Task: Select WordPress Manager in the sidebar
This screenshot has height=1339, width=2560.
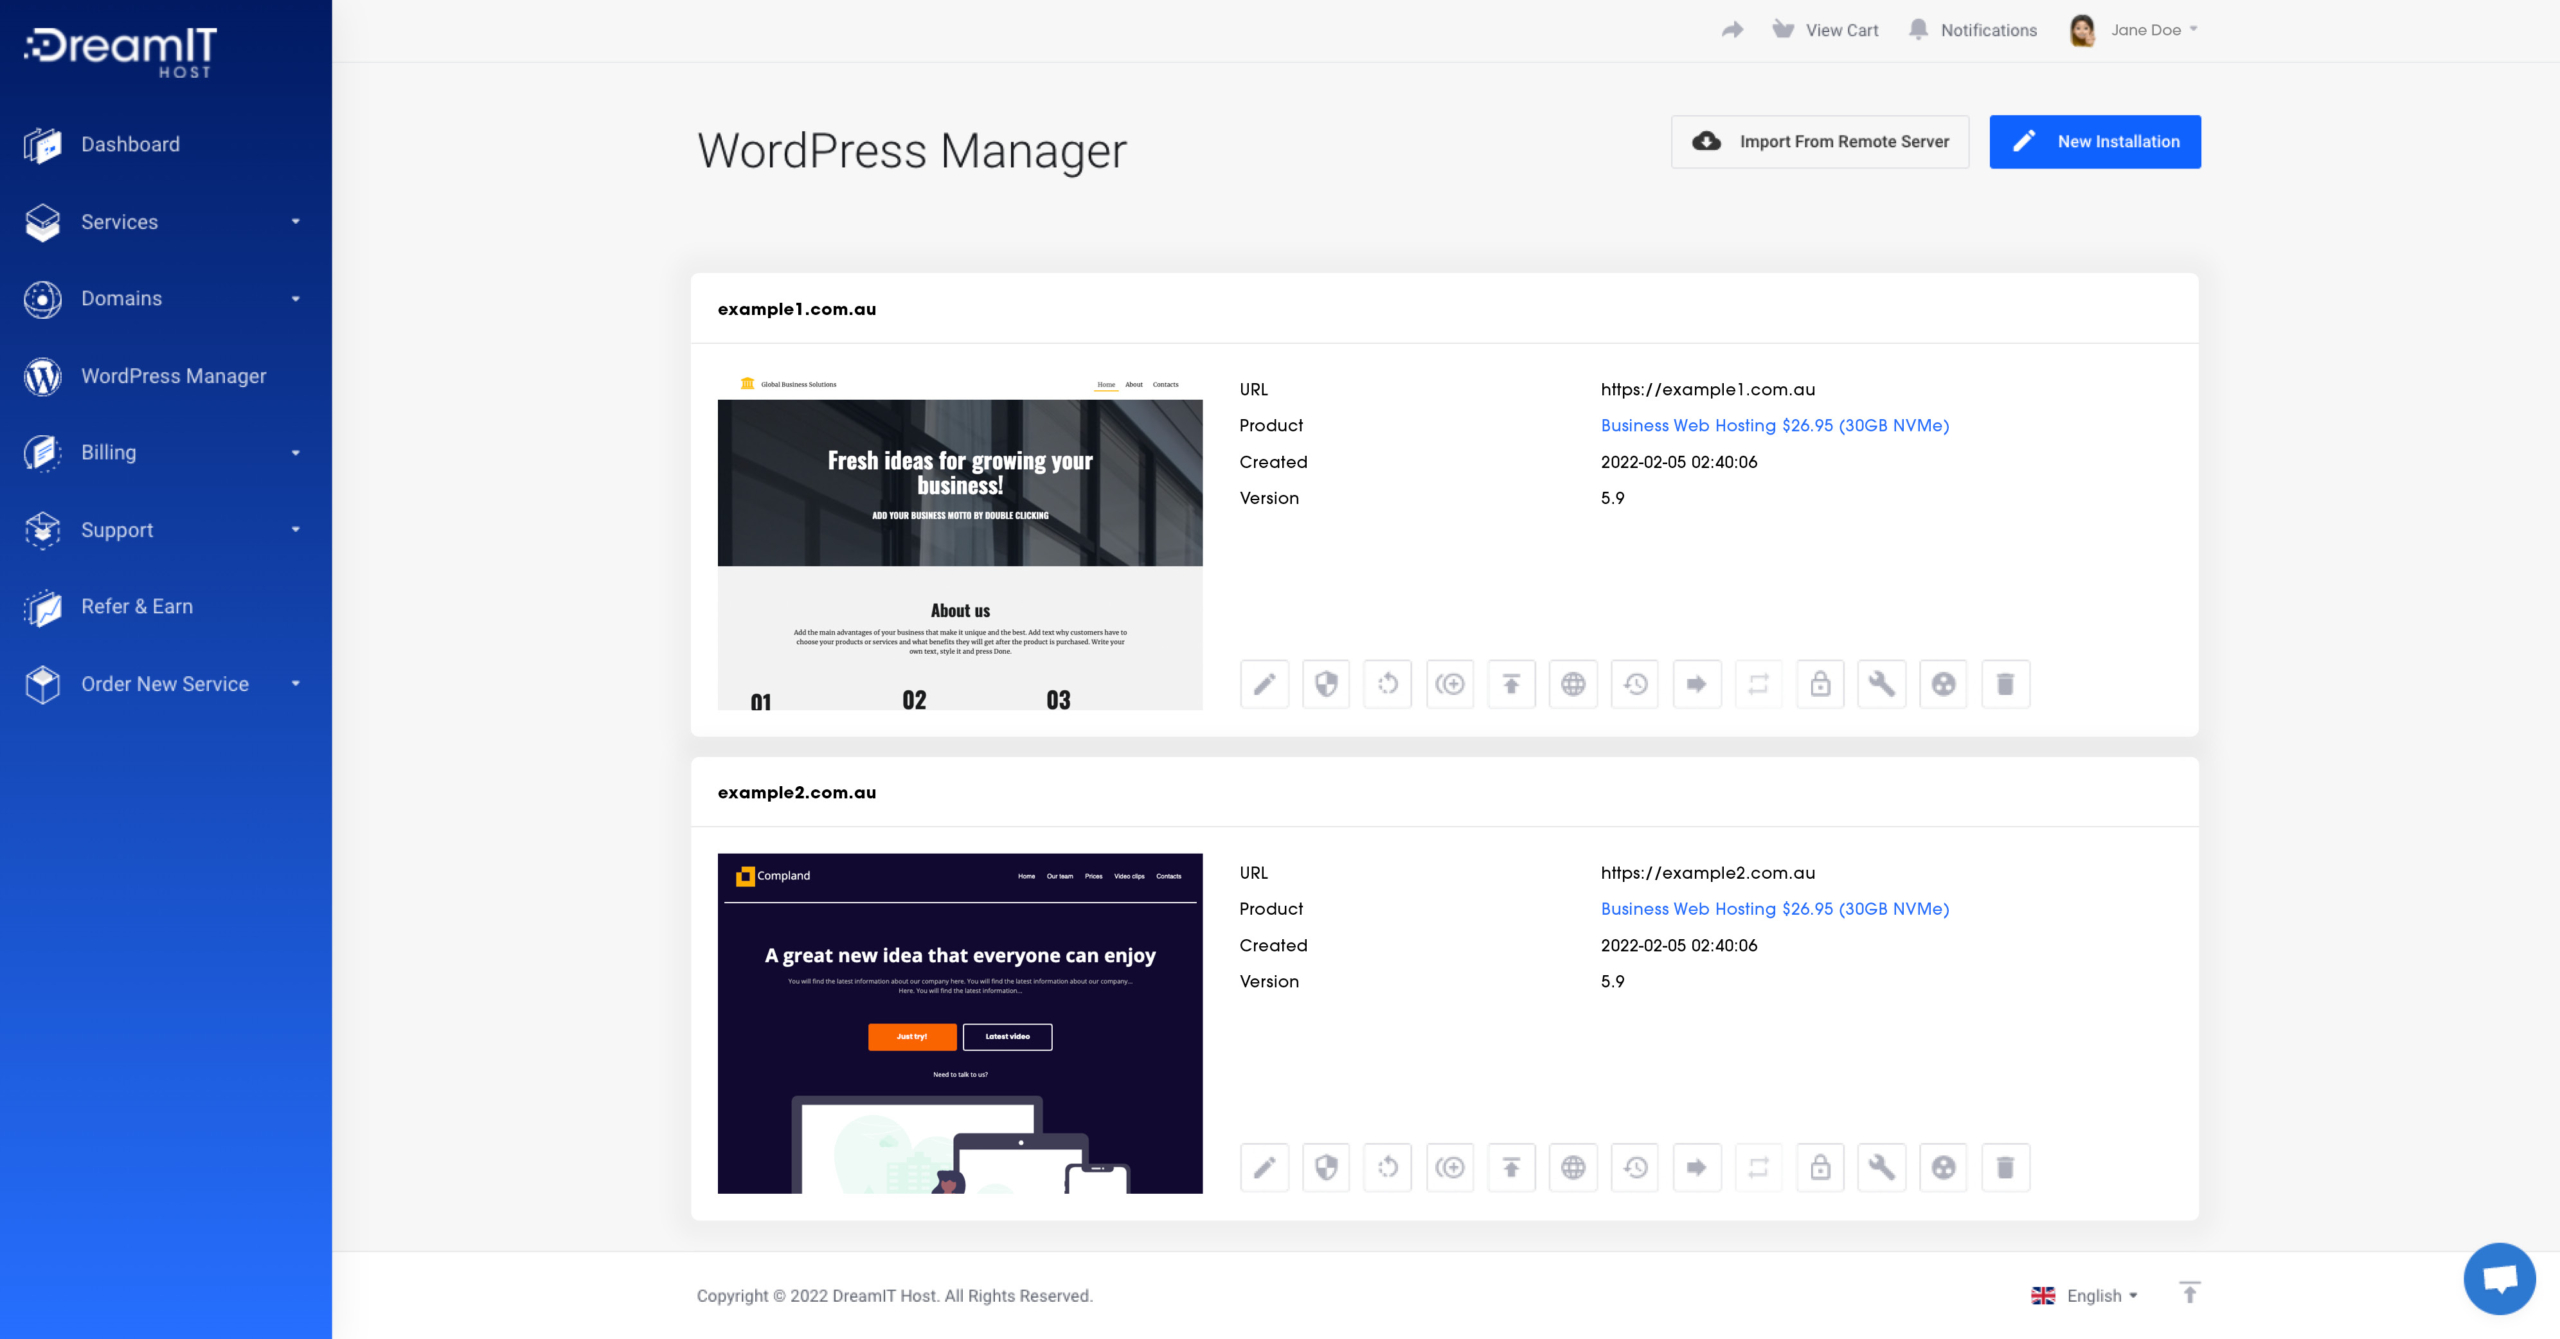Action: tap(174, 376)
